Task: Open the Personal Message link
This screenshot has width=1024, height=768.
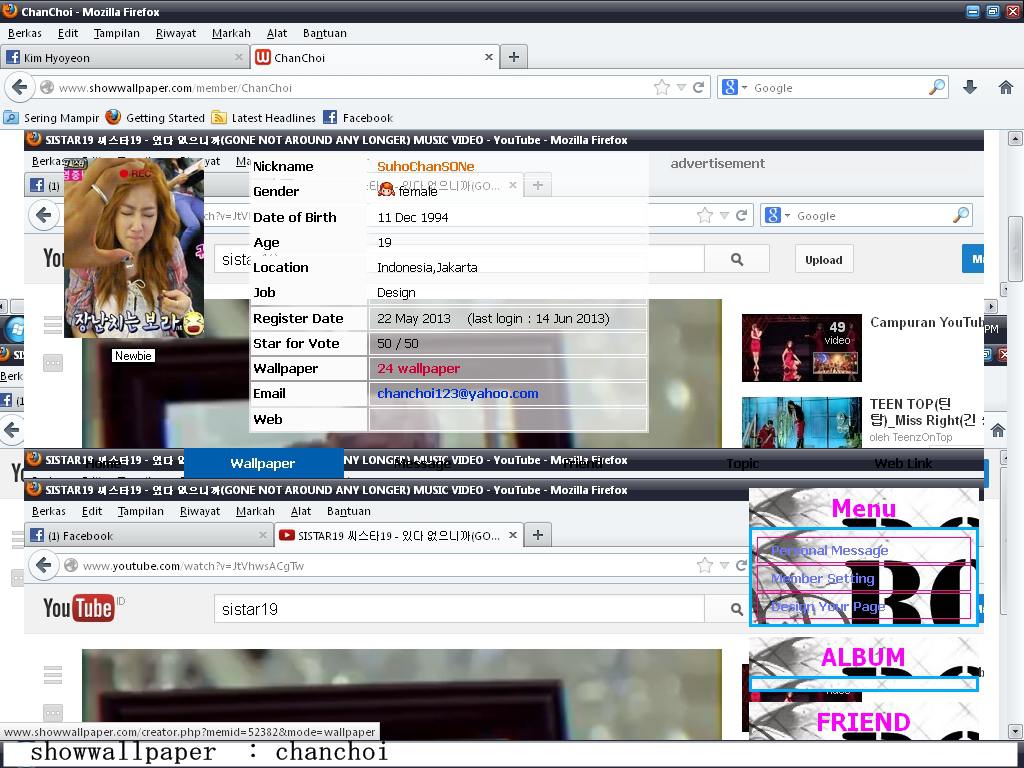Action: point(829,551)
